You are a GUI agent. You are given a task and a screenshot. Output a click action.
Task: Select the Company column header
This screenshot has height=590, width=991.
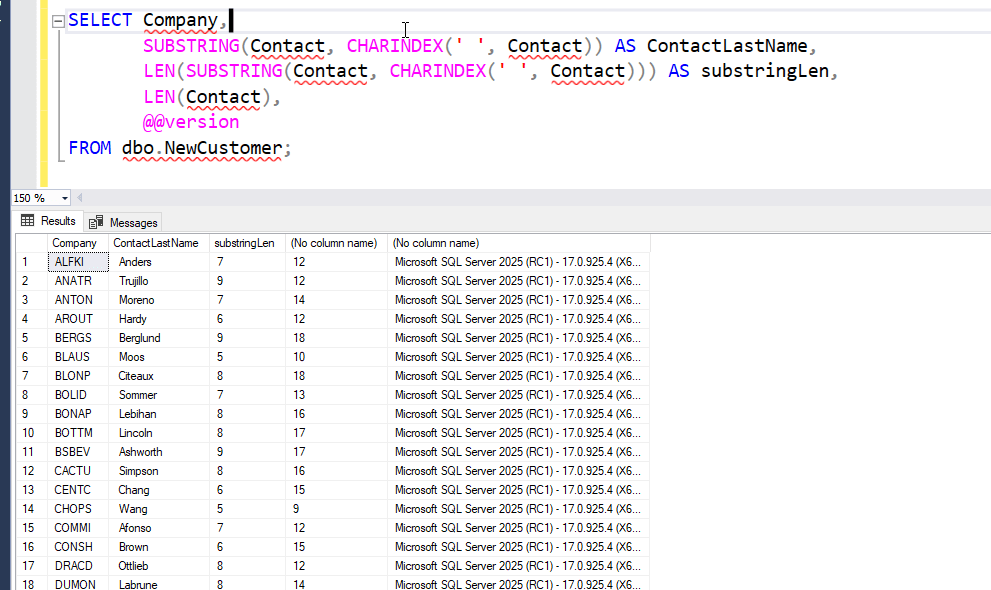(75, 242)
